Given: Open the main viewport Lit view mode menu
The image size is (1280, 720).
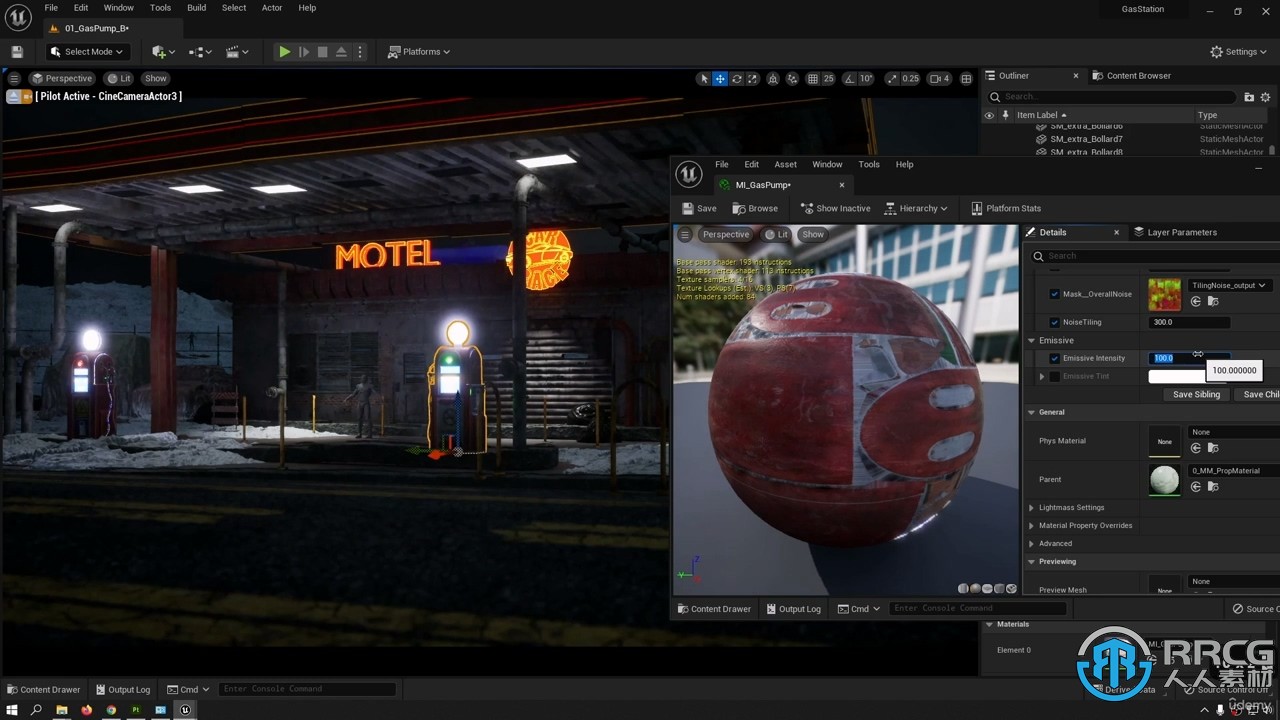Looking at the screenshot, I should pyautogui.click(x=119, y=79).
